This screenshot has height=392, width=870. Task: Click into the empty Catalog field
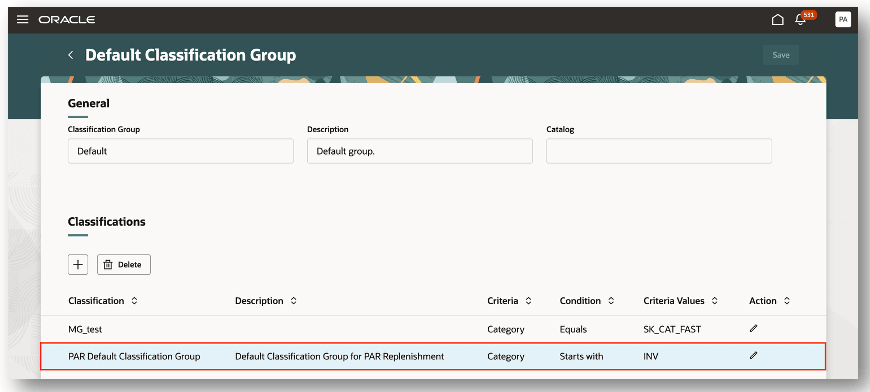tap(659, 151)
